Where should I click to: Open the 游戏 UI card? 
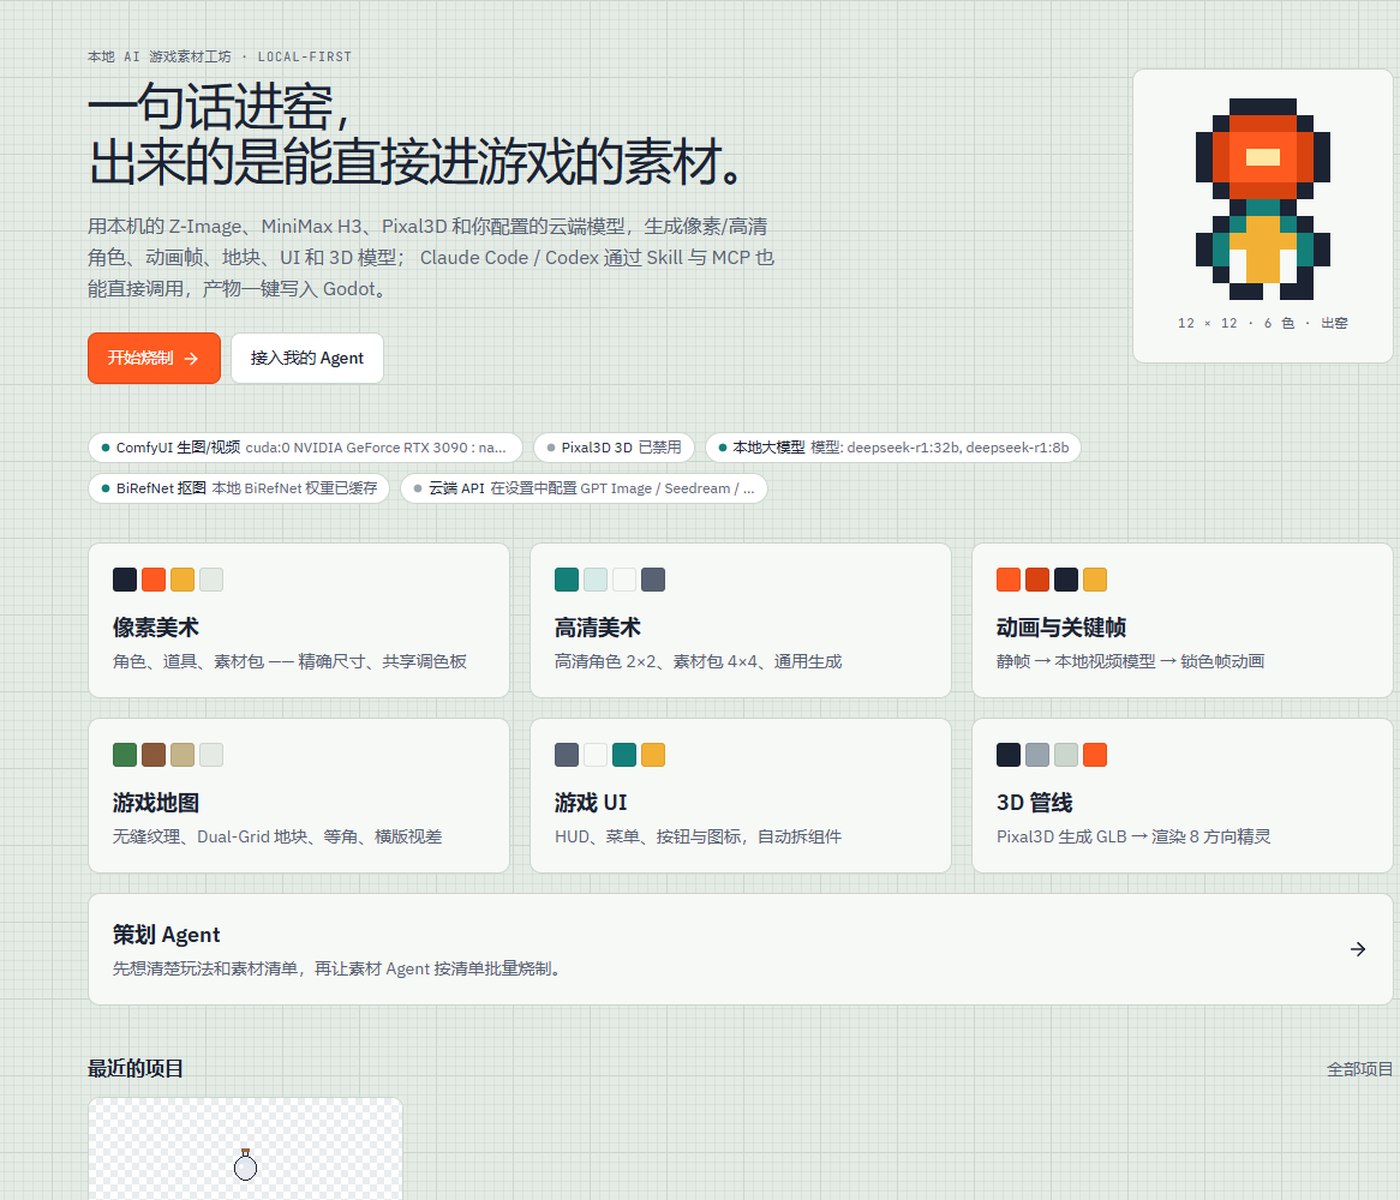point(740,796)
